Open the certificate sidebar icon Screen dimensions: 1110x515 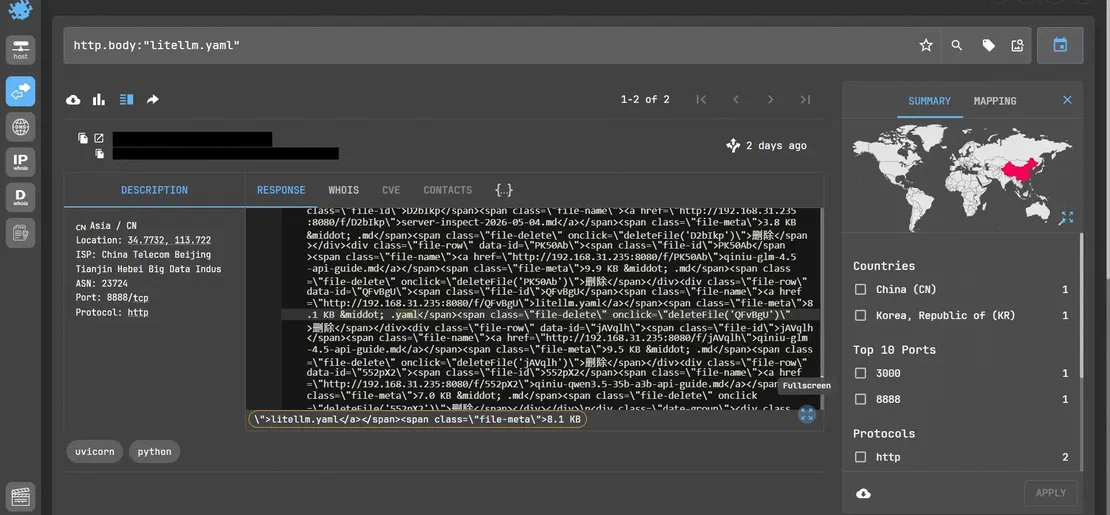click(21, 232)
